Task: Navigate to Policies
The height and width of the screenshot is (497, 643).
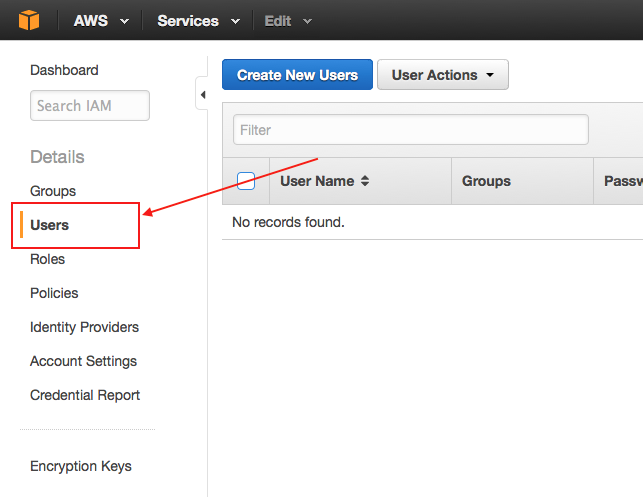Action: (54, 293)
